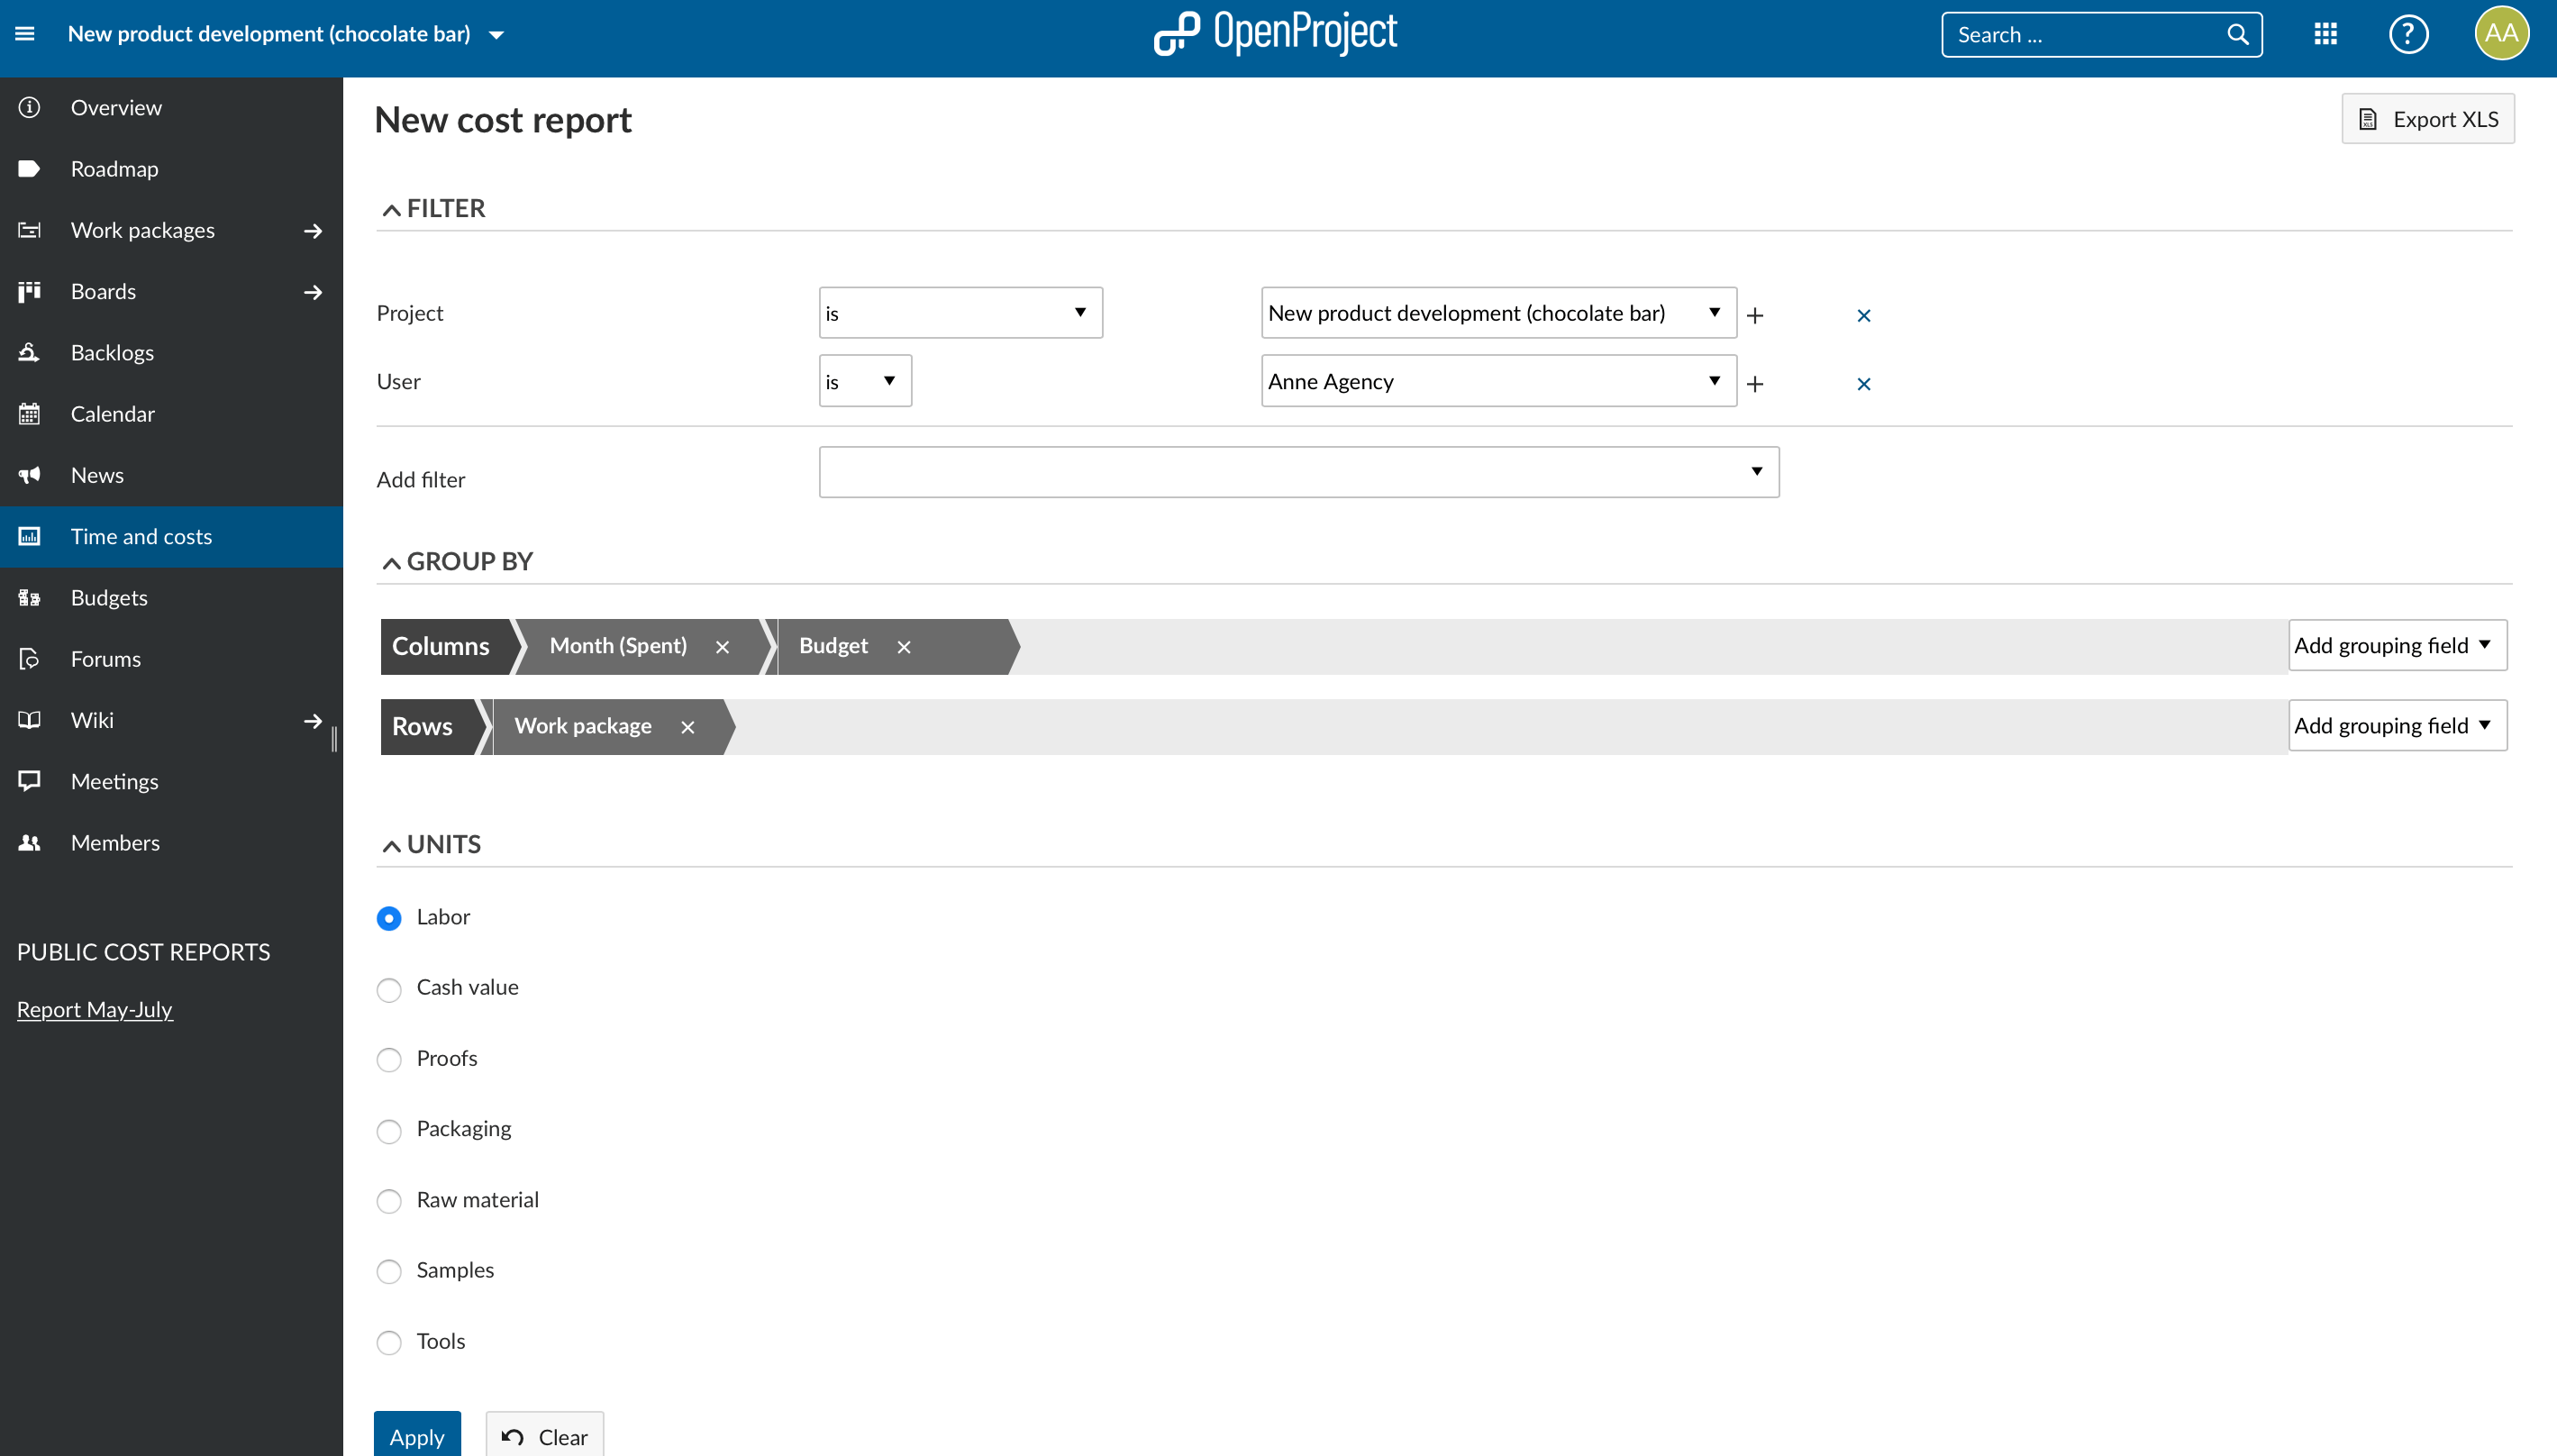Click the Apply button
The image size is (2557, 1456).
[417, 1435]
